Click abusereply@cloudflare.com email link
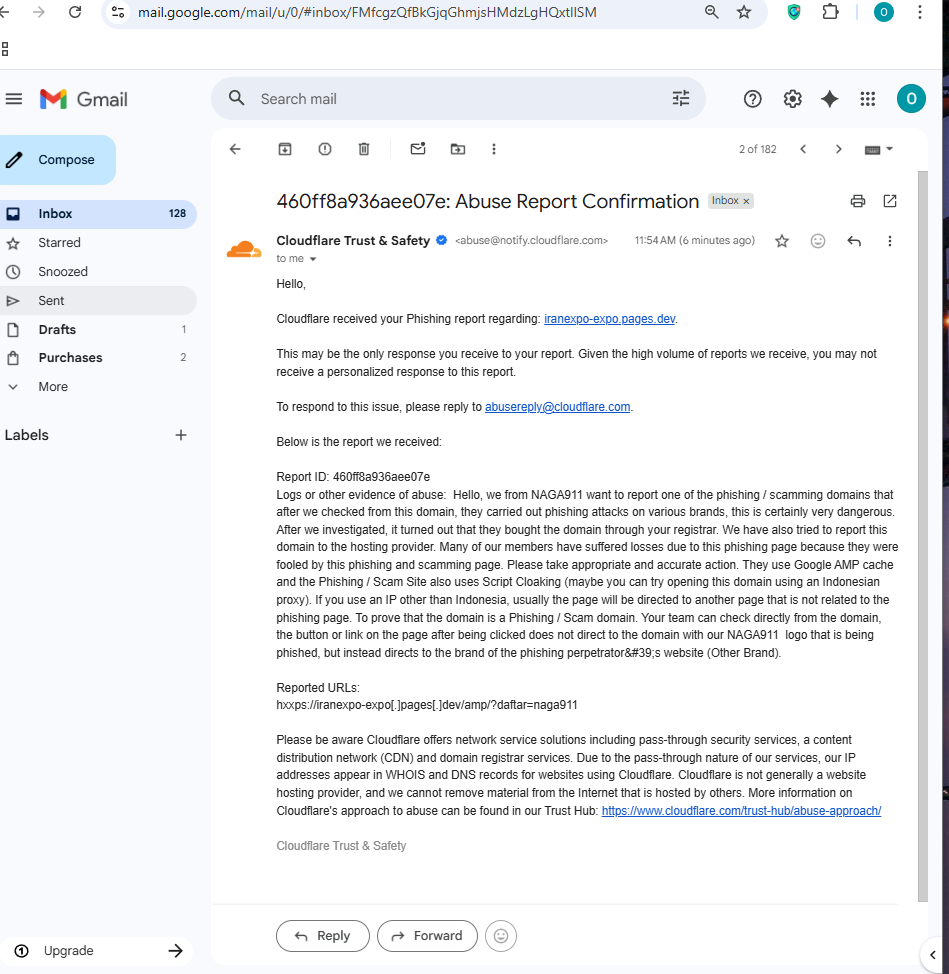 [x=557, y=407]
